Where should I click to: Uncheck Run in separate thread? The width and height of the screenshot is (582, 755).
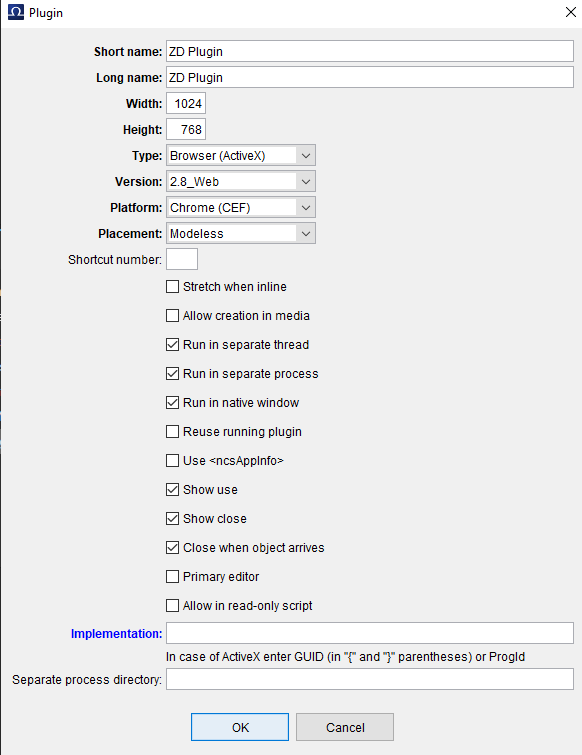tap(172, 345)
